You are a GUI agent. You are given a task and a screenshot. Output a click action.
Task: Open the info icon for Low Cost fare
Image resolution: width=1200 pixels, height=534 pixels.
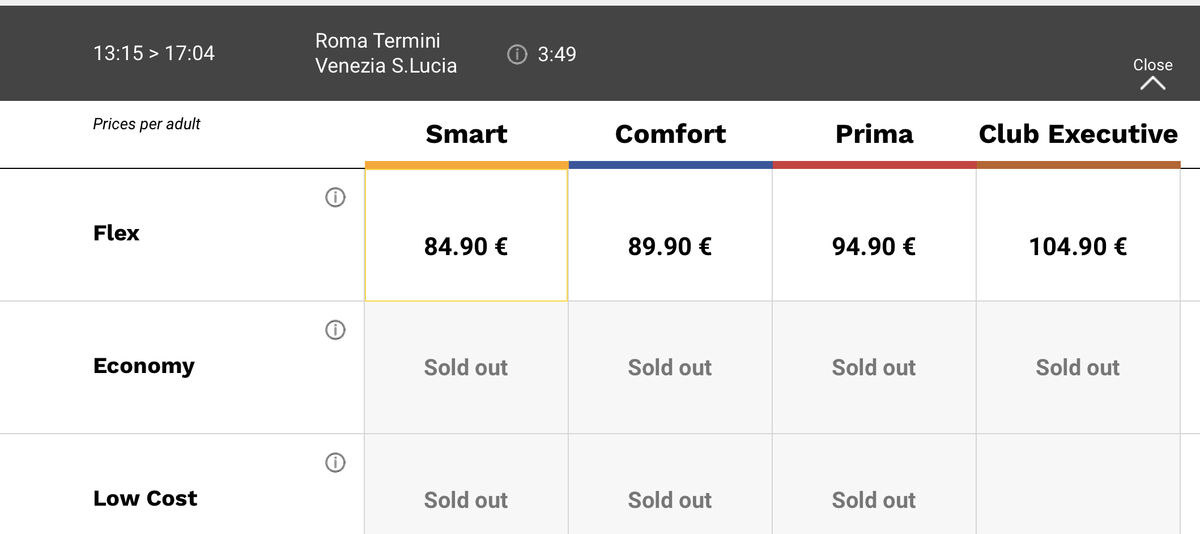[336, 462]
